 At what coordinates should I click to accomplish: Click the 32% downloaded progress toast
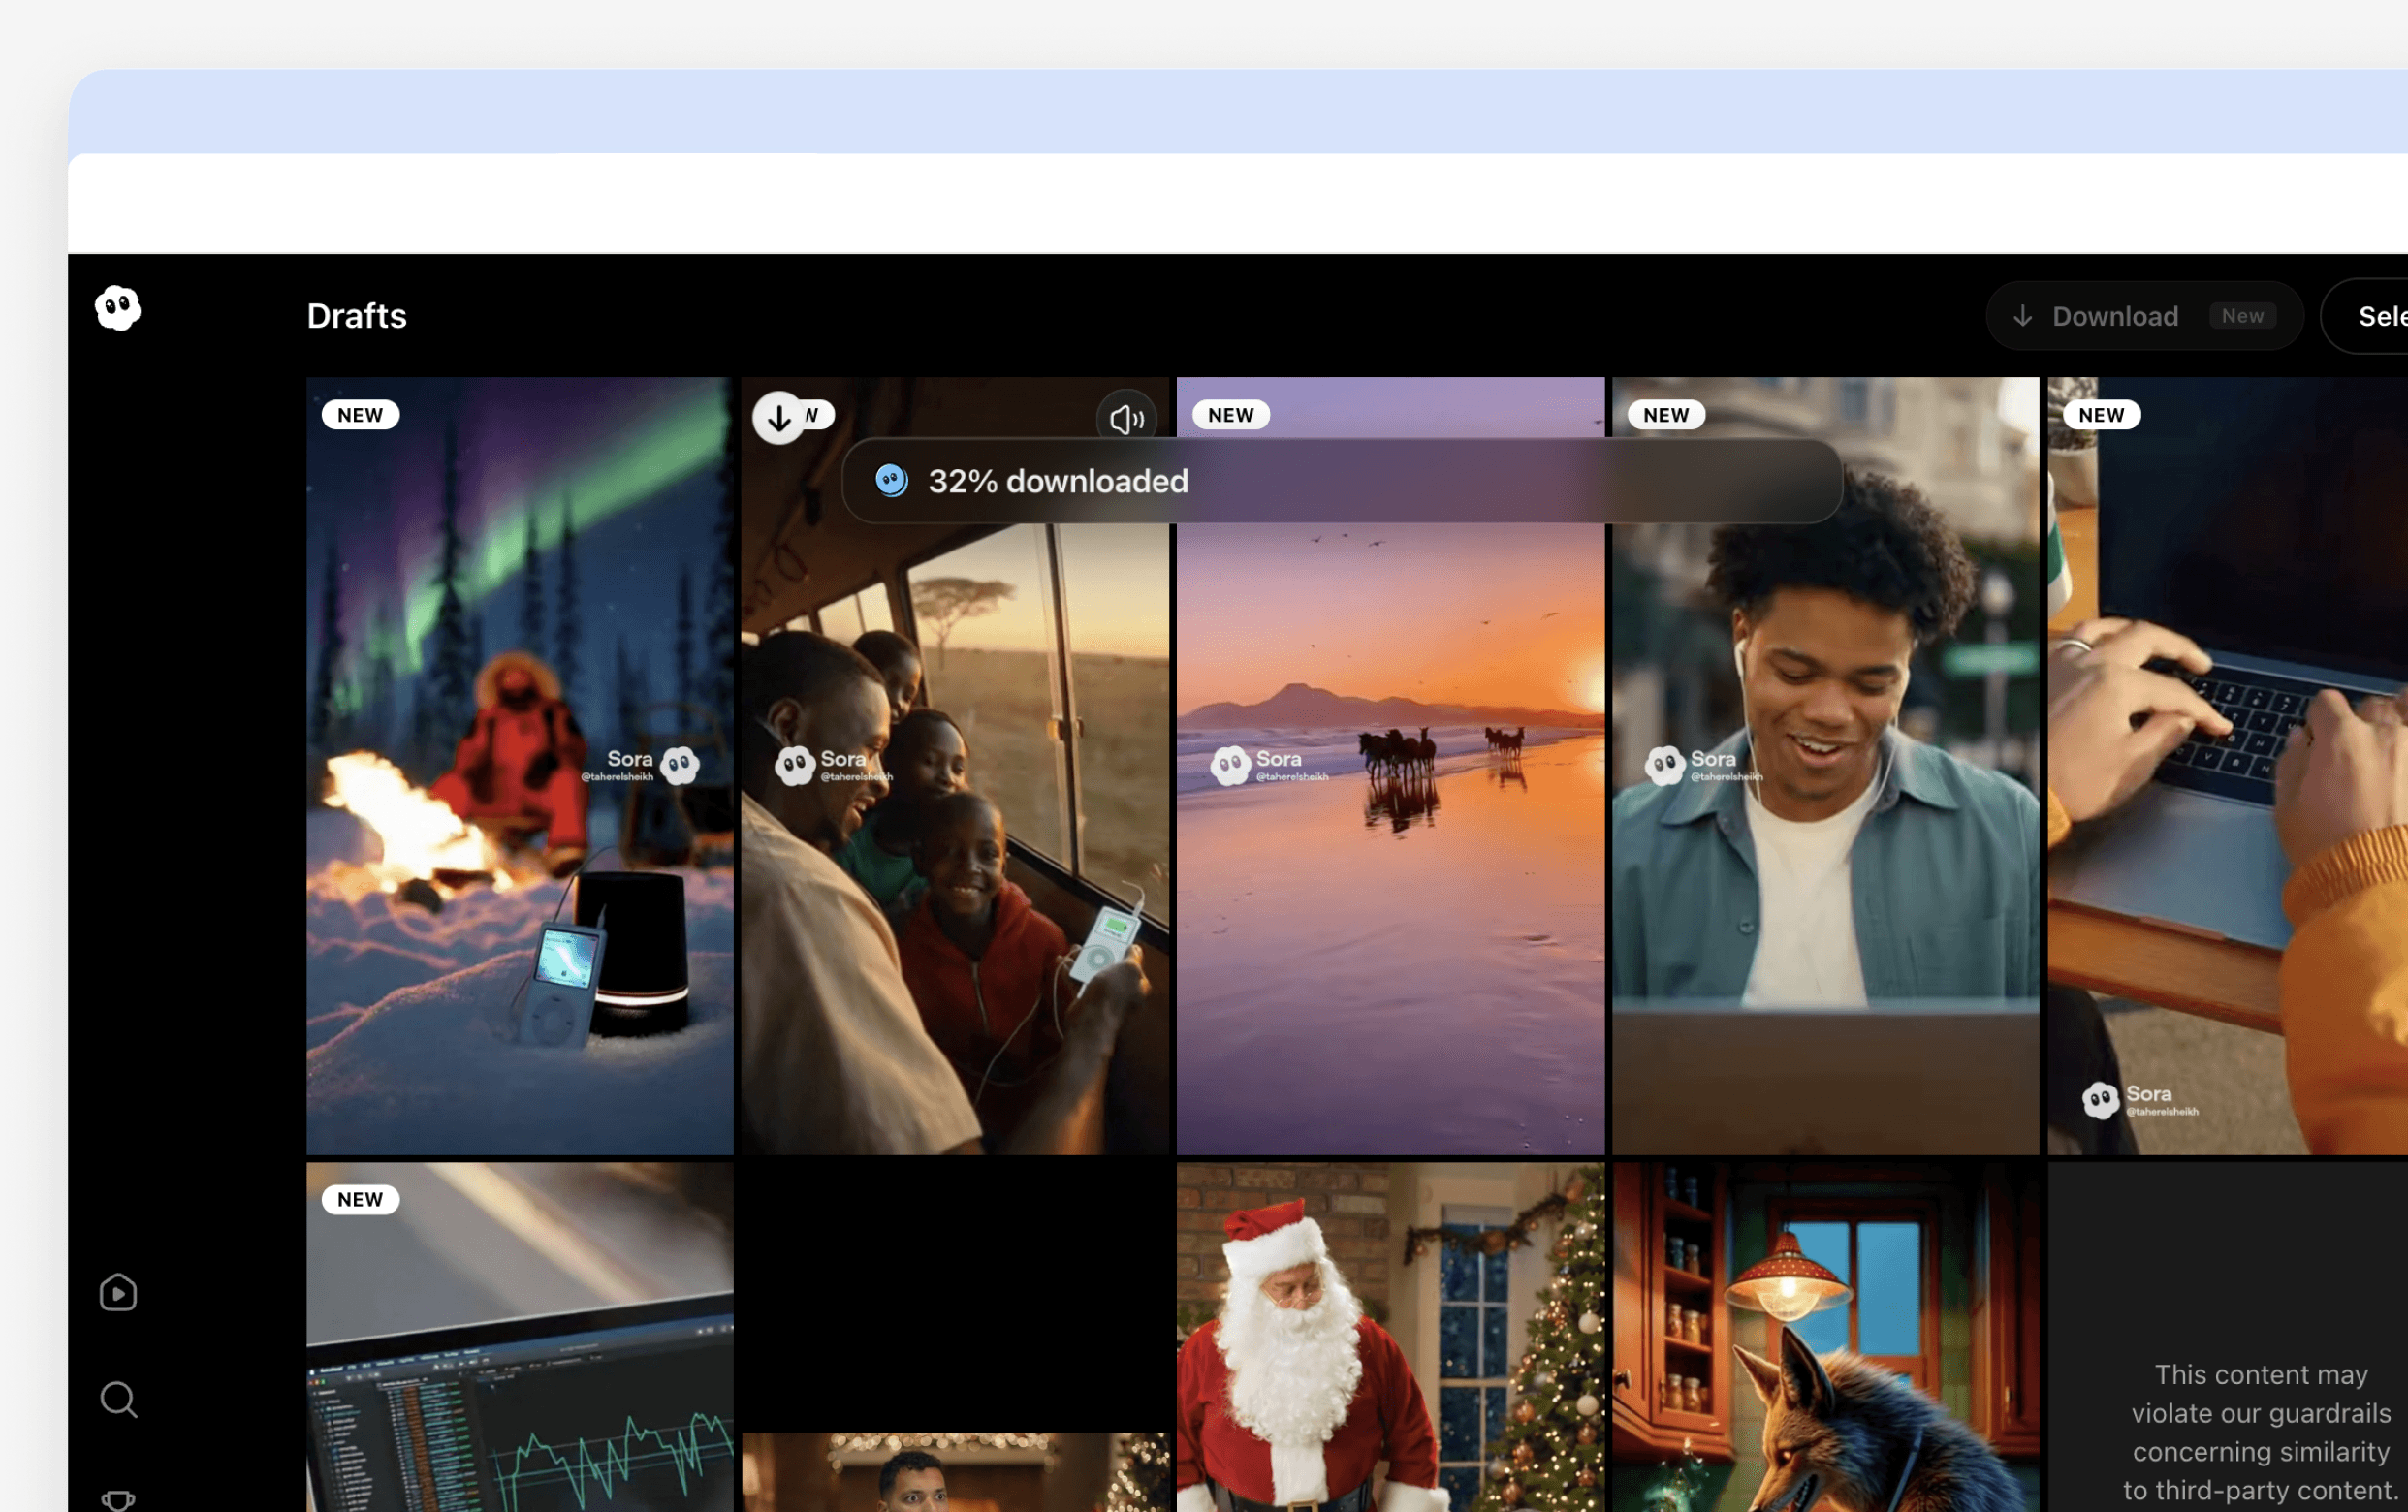pyautogui.click(x=1340, y=481)
